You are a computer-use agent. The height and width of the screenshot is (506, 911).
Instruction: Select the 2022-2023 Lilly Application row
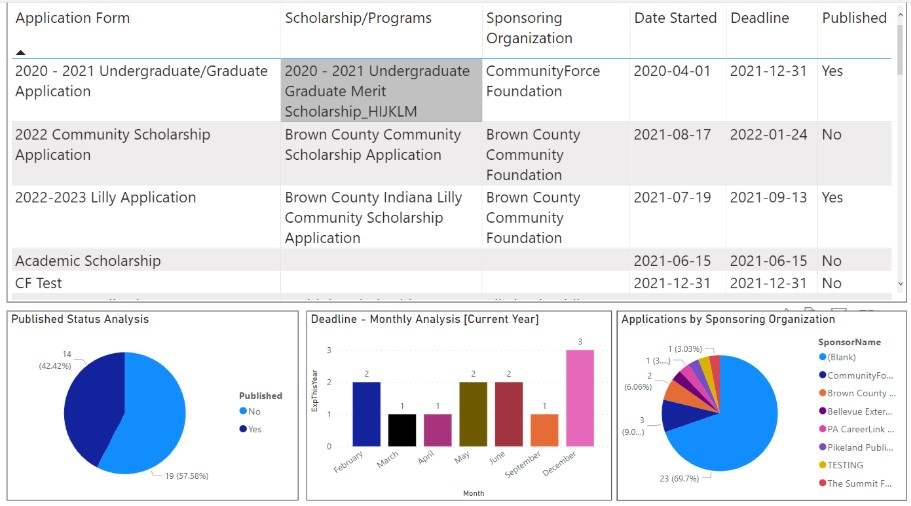click(x=105, y=198)
